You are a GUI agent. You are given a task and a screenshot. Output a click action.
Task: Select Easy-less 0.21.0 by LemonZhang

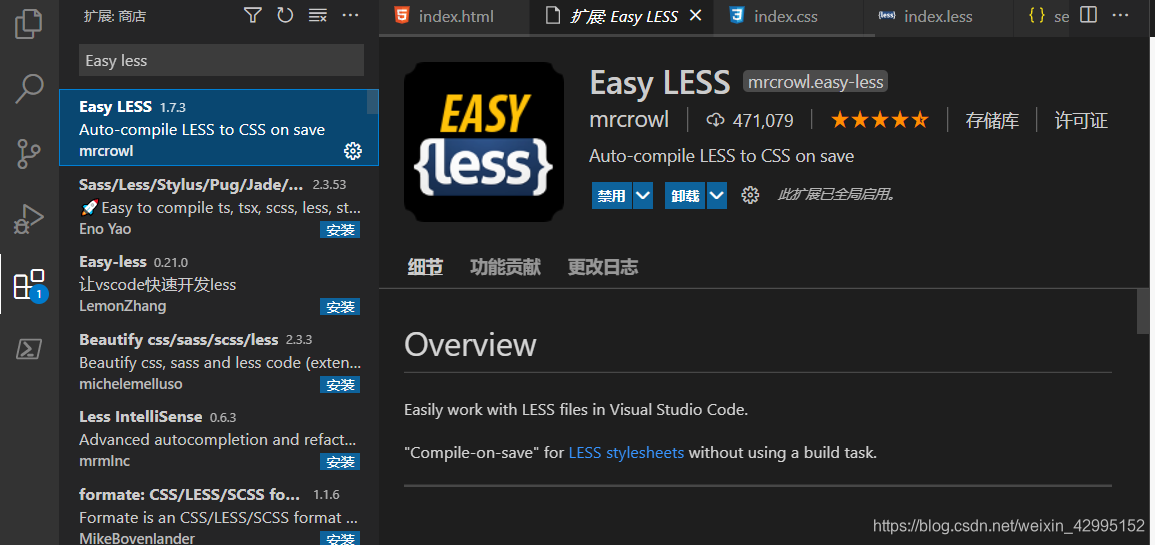click(219, 282)
